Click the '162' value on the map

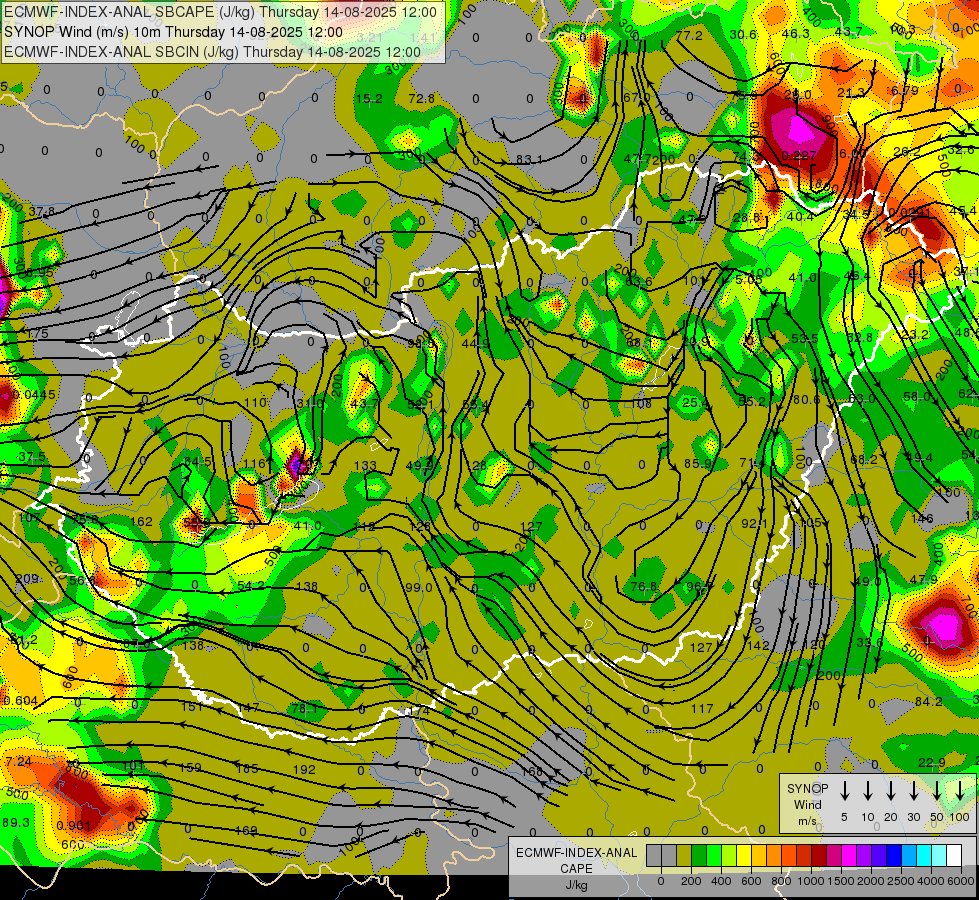click(x=142, y=522)
